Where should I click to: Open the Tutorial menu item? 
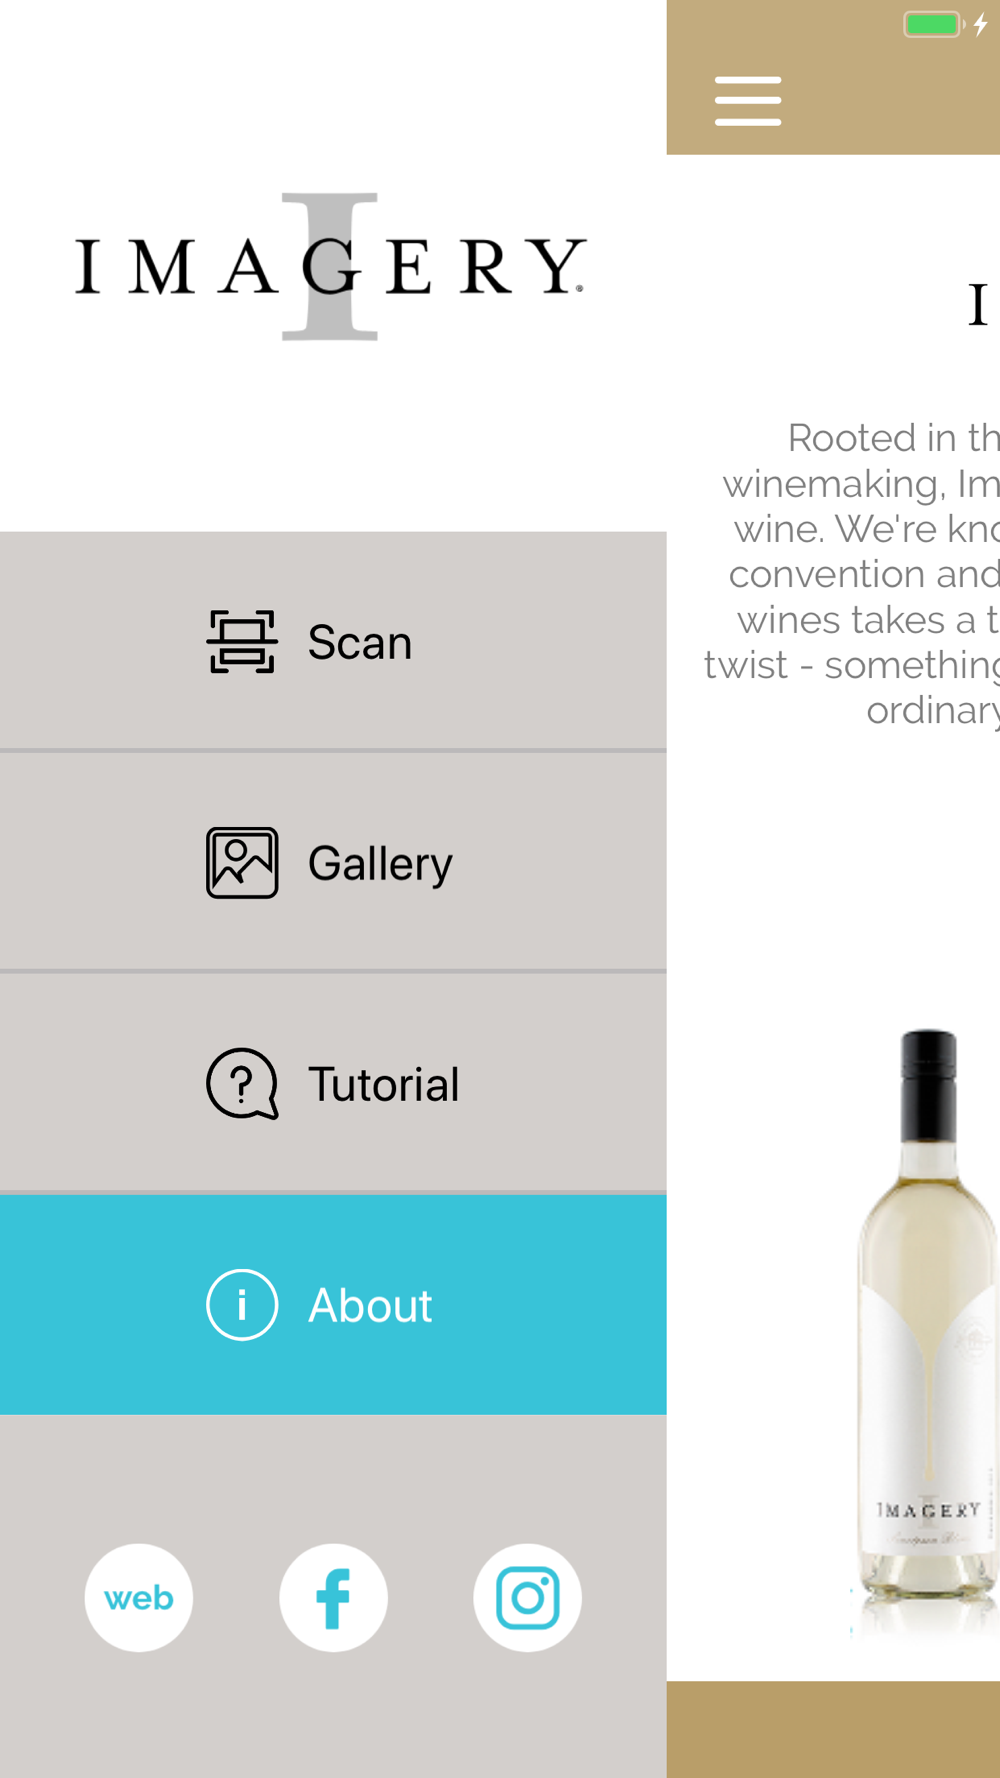[x=333, y=1083]
